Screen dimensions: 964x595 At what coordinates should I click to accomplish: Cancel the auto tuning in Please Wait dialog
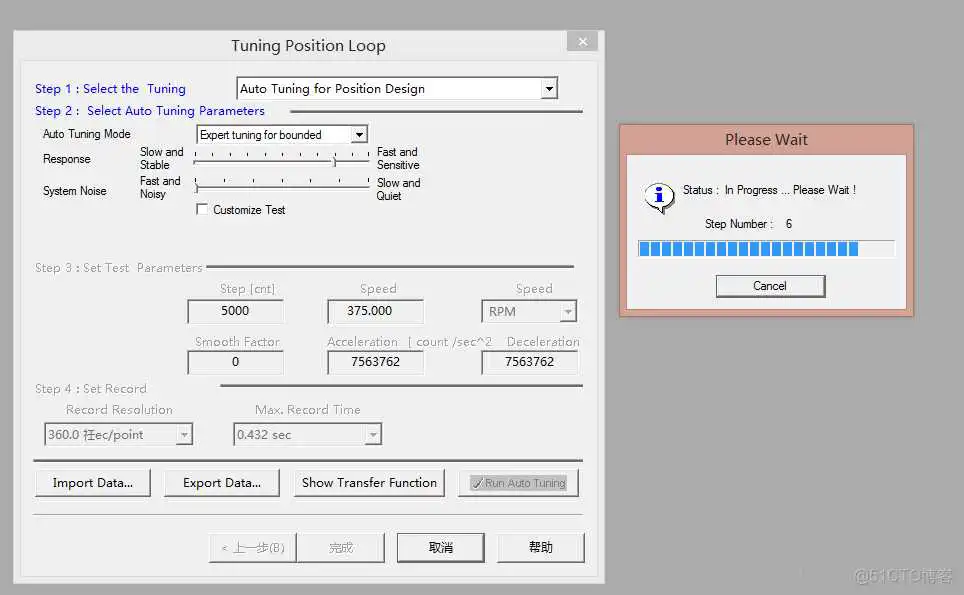[x=770, y=286]
